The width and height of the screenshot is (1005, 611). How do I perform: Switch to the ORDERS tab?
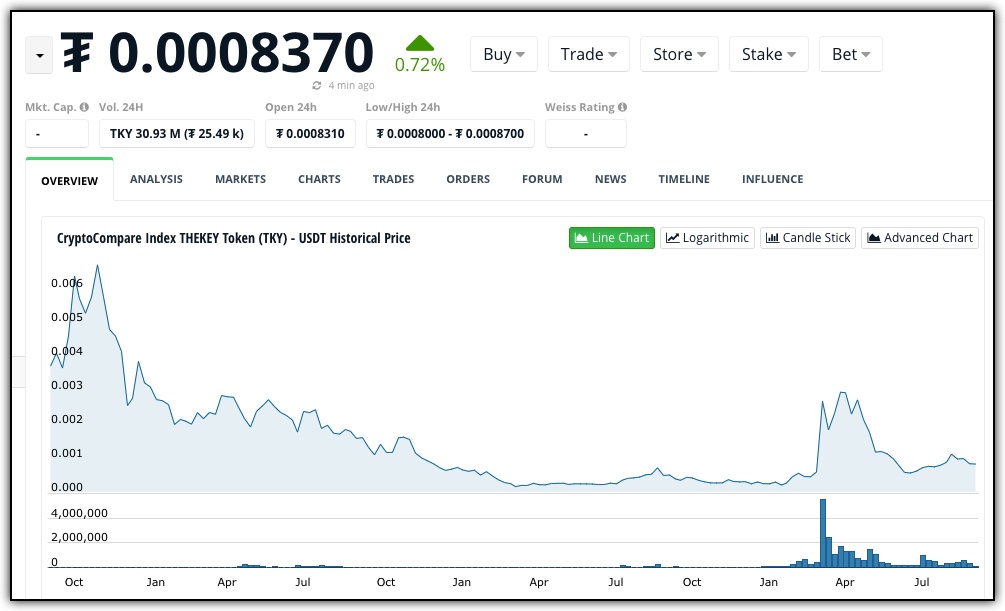click(468, 179)
